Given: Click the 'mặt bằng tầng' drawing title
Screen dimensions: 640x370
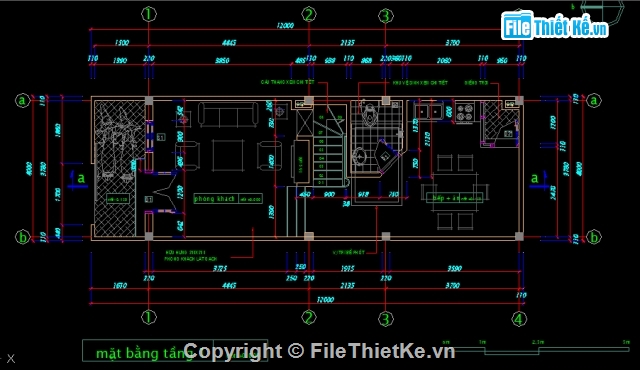Looking at the screenshot, I should click(144, 353).
